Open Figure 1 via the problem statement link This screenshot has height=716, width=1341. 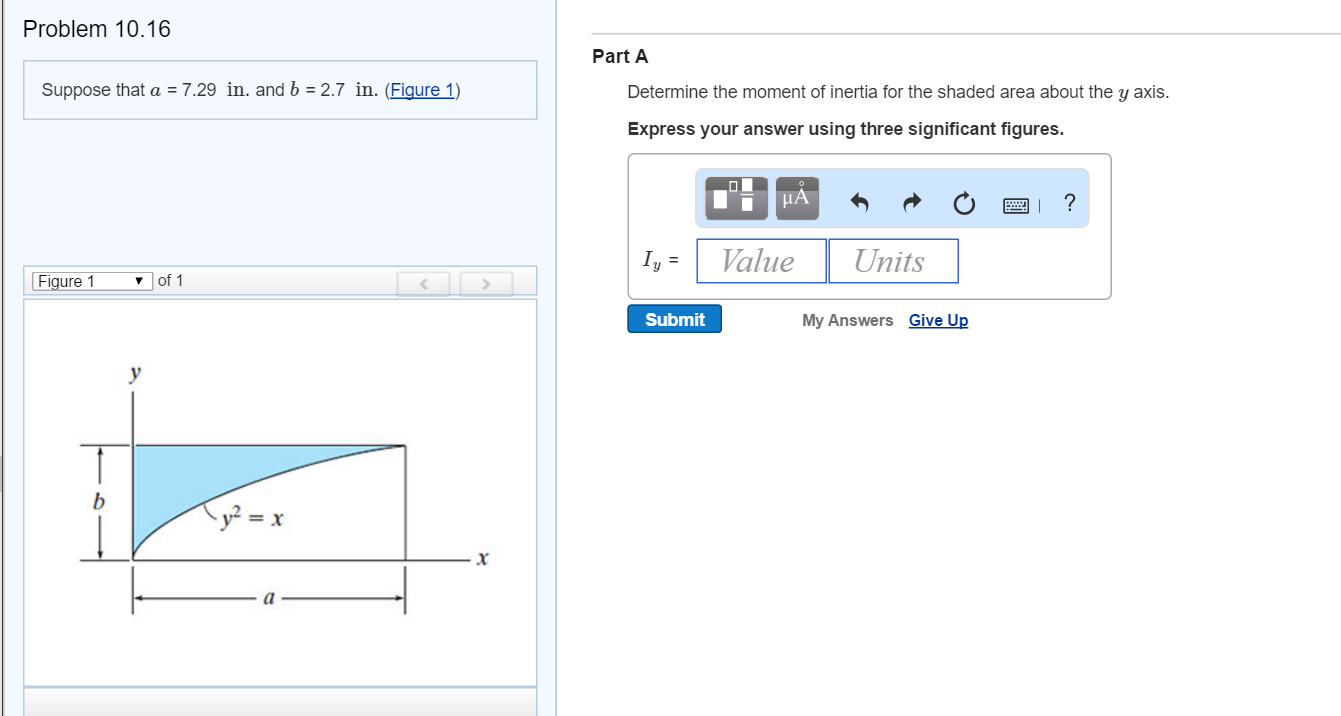(423, 90)
